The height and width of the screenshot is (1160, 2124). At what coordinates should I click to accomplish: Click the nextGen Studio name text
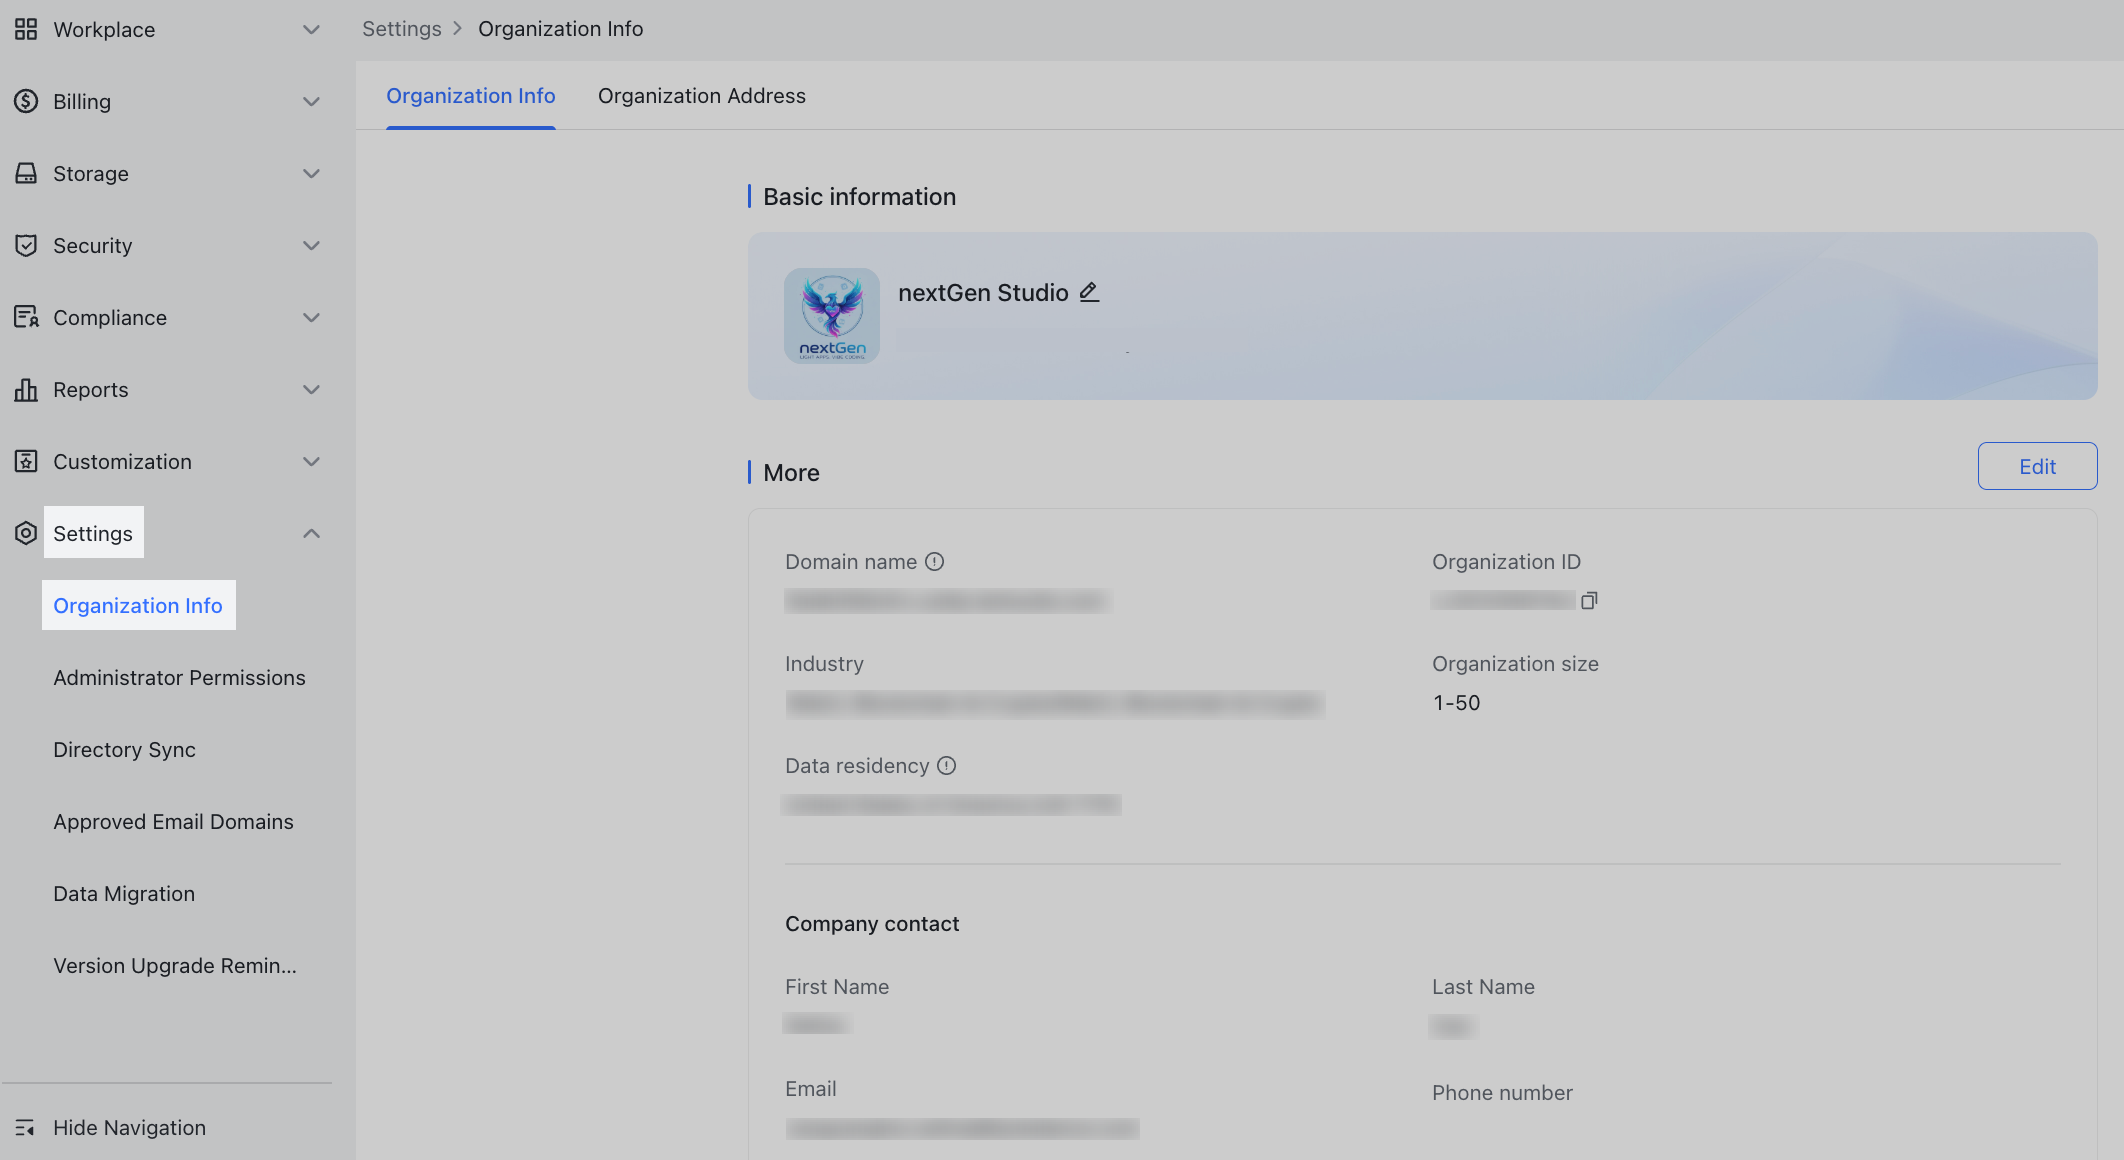coord(983,292)
